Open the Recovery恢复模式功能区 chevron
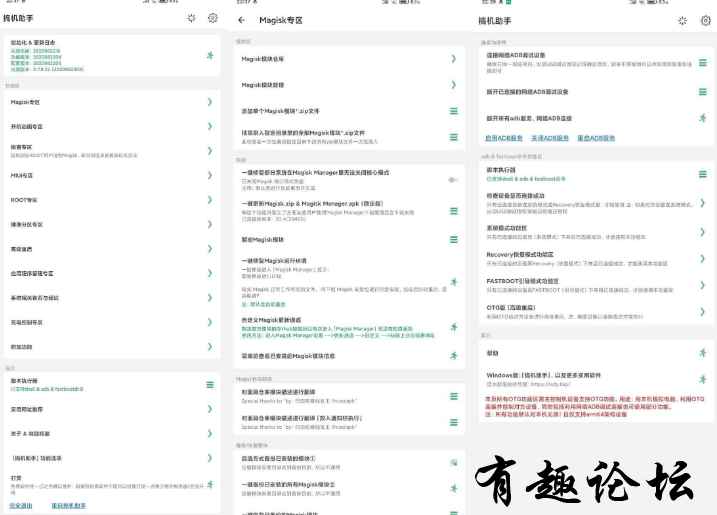Image resolution: width=717 pixels, height=515 pixels. pyautogui.click(x=703, y=258)
